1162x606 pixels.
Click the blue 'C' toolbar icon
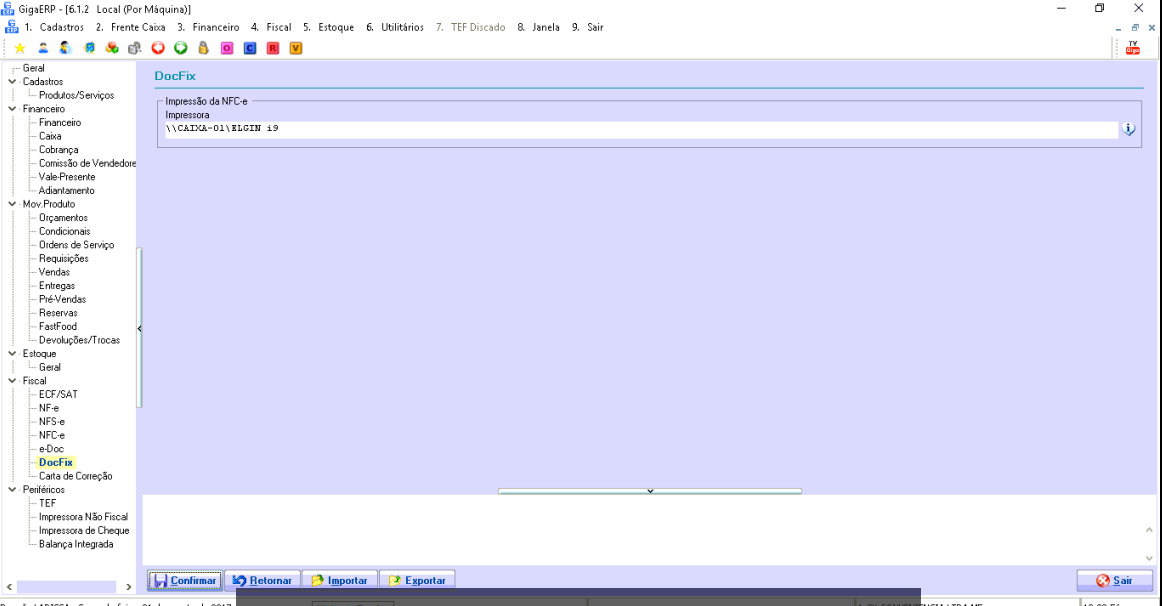(250, 48)
